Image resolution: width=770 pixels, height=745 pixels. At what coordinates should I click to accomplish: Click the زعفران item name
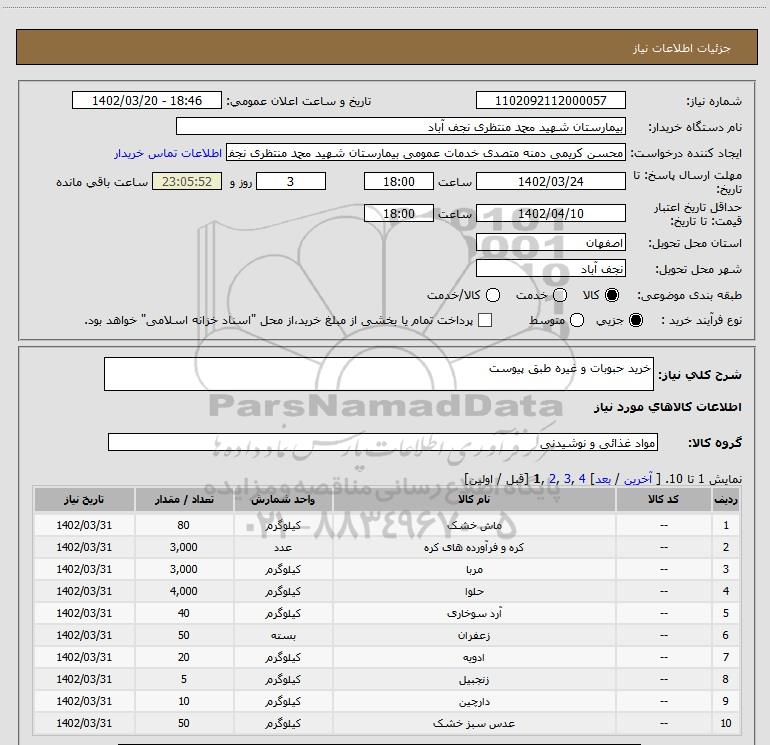click(474, 635)
